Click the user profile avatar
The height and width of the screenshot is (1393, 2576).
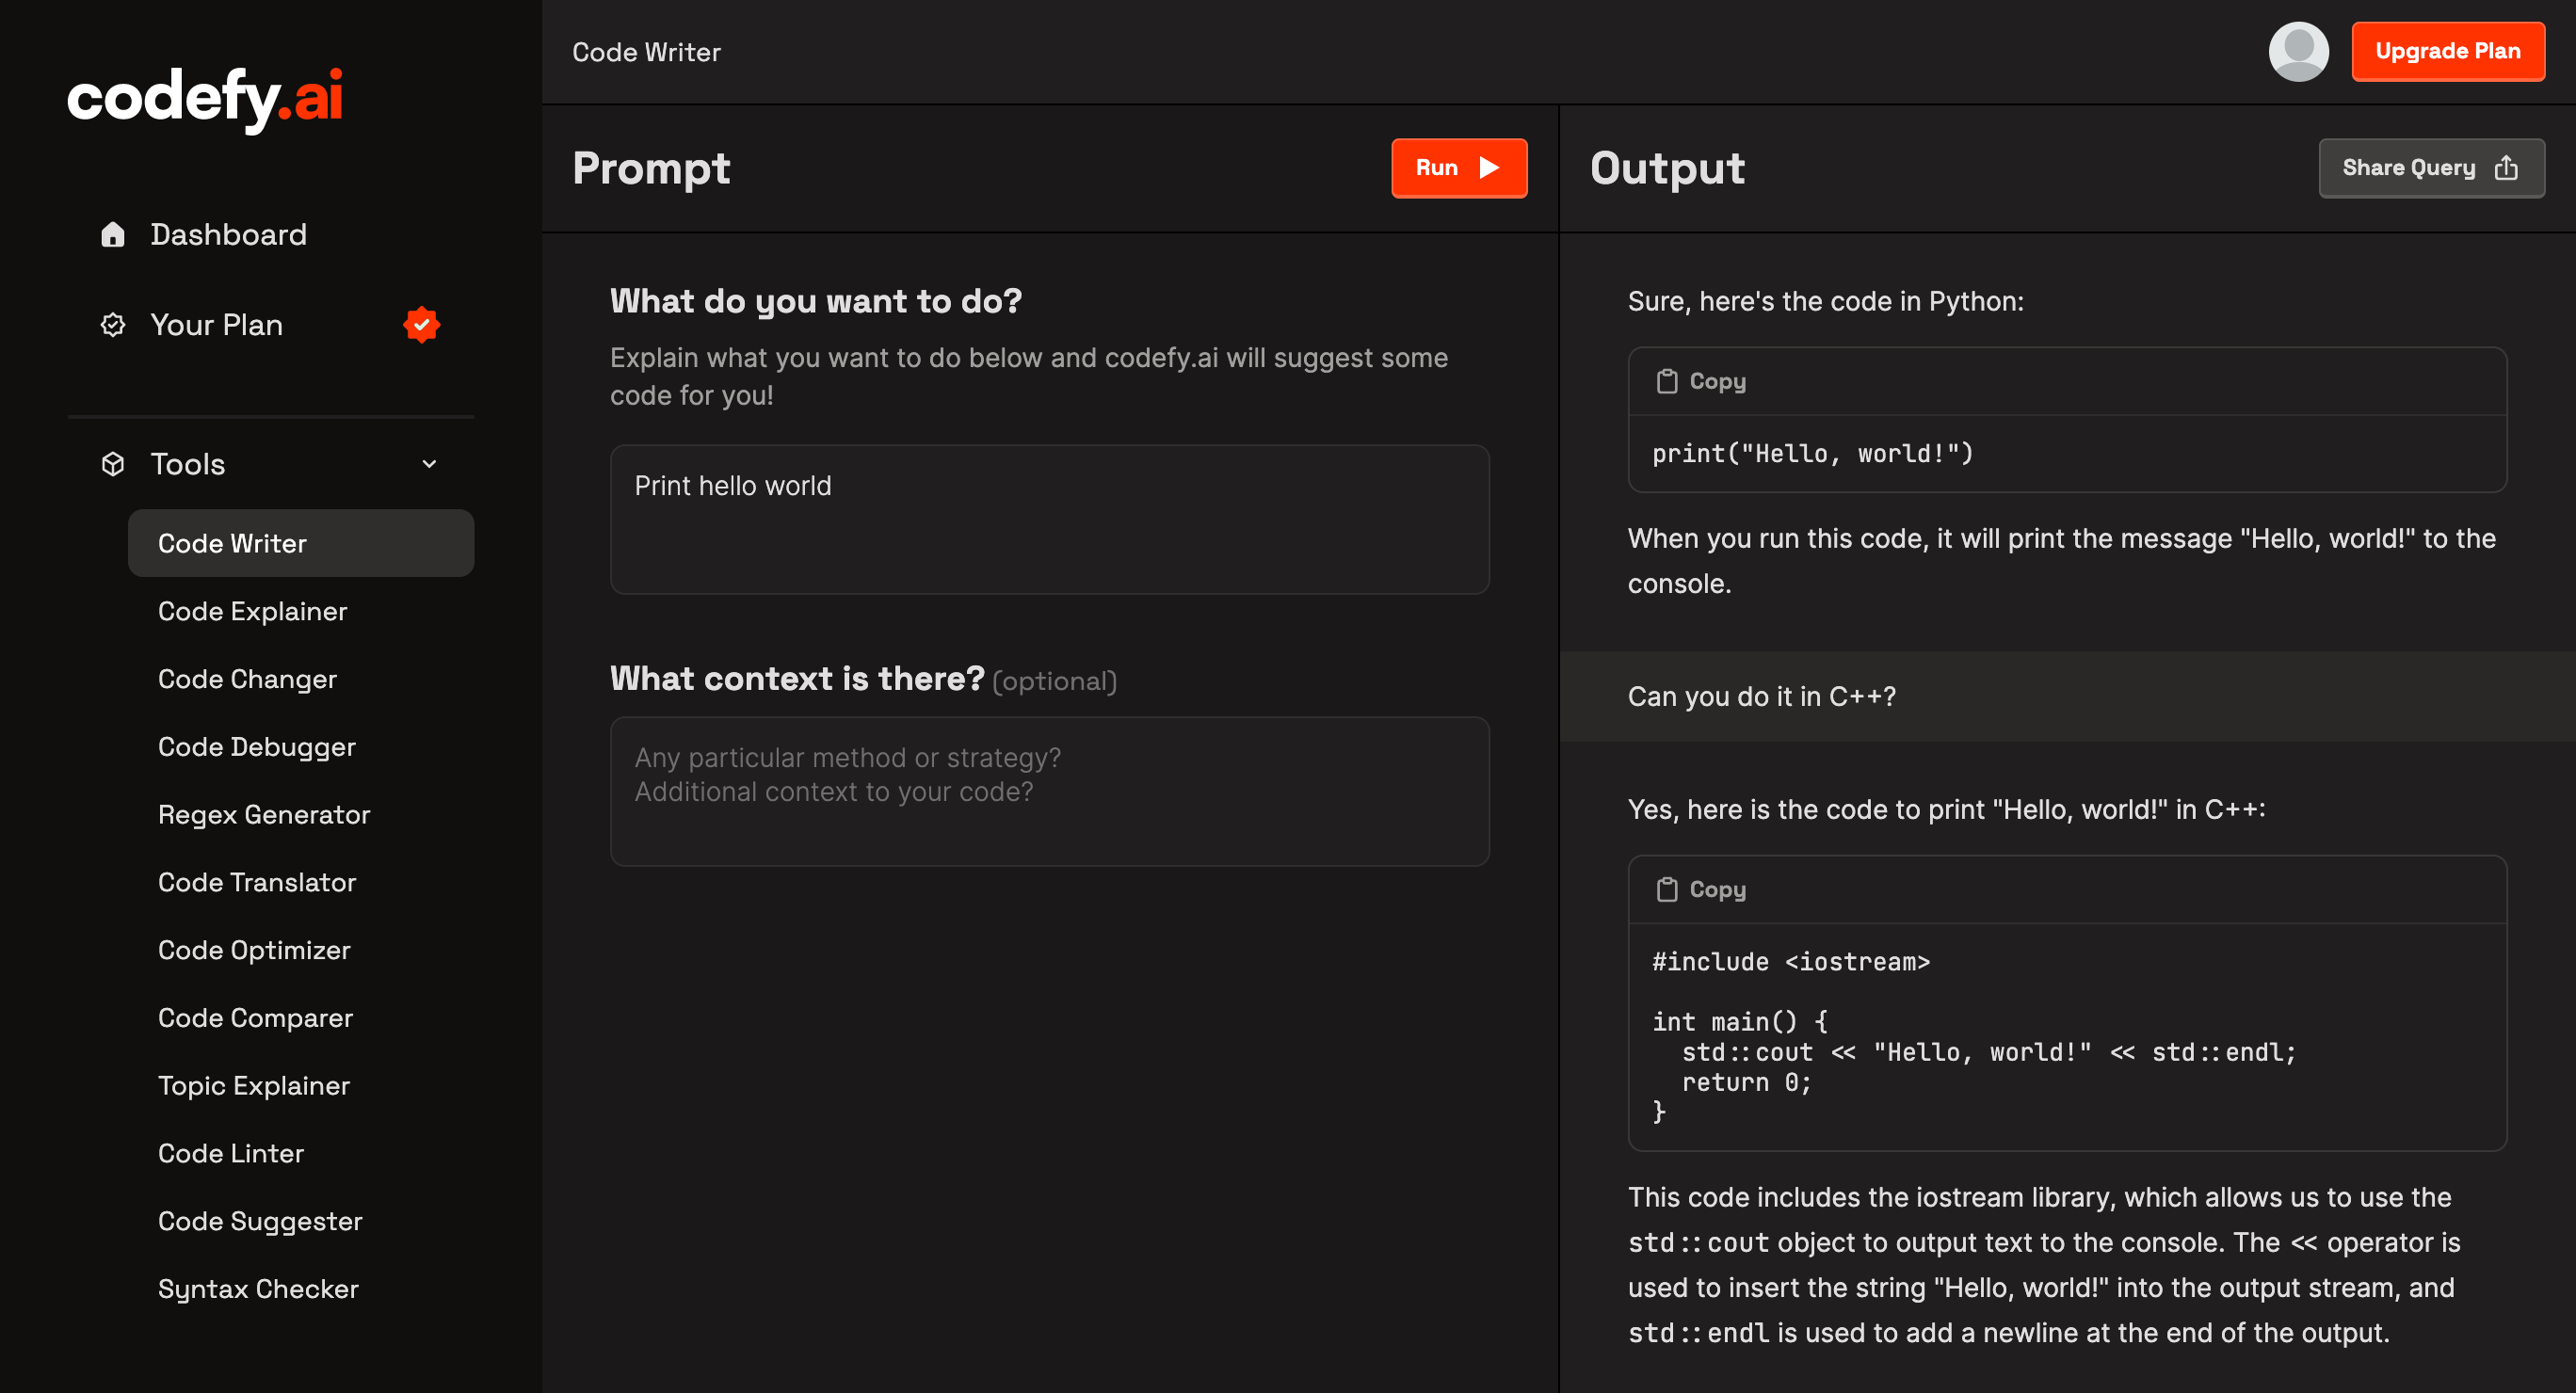click(x=2298, y=52)
